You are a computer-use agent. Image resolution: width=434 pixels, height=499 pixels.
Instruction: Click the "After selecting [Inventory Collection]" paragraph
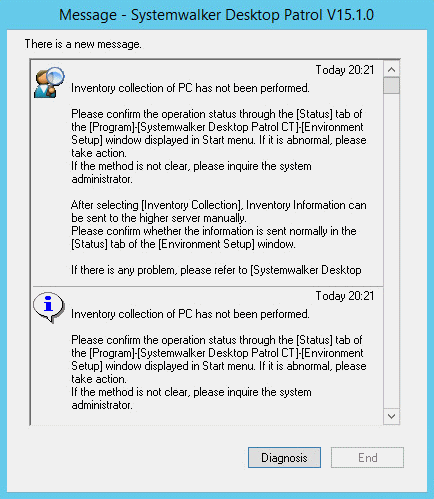pyautogui.click(x=219, y=224)
